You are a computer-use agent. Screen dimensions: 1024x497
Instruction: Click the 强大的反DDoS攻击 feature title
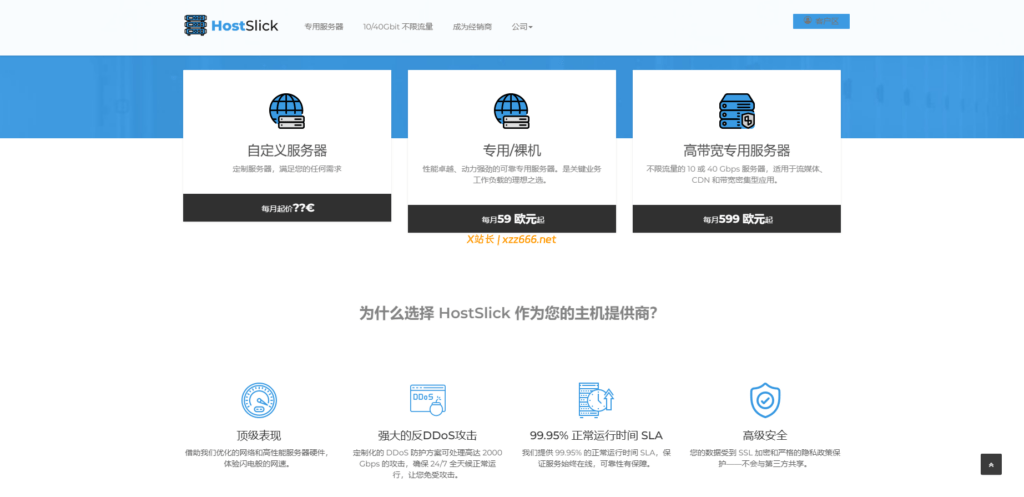[427, 436]
